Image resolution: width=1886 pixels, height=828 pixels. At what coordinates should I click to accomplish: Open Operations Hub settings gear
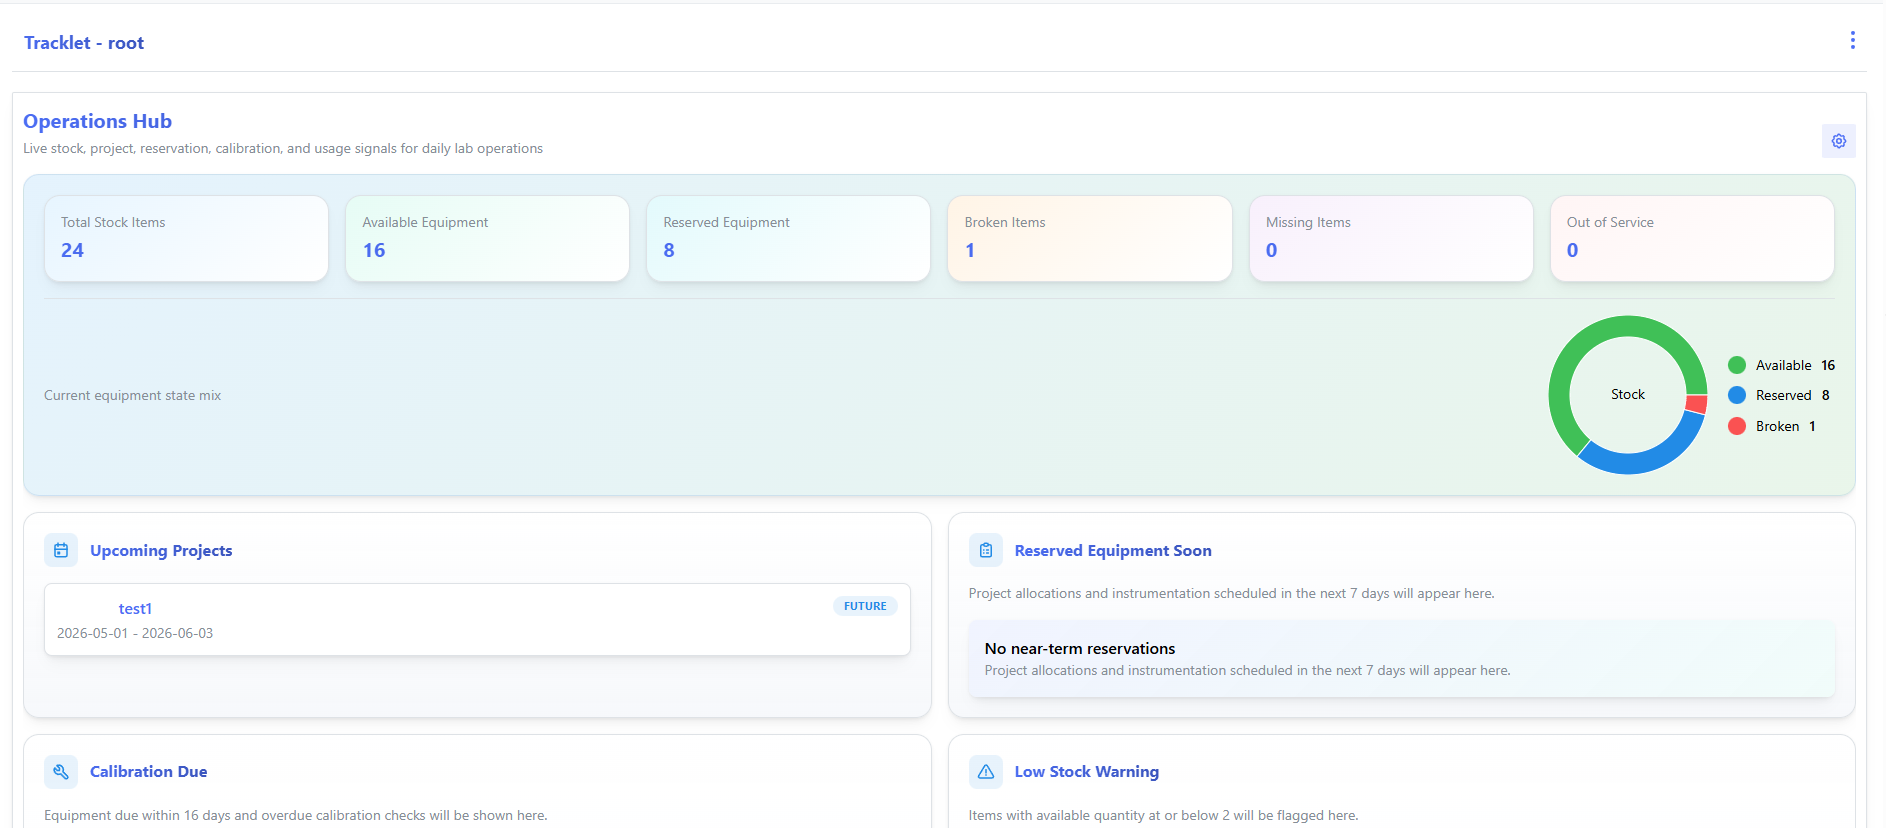pos(1838,141)
